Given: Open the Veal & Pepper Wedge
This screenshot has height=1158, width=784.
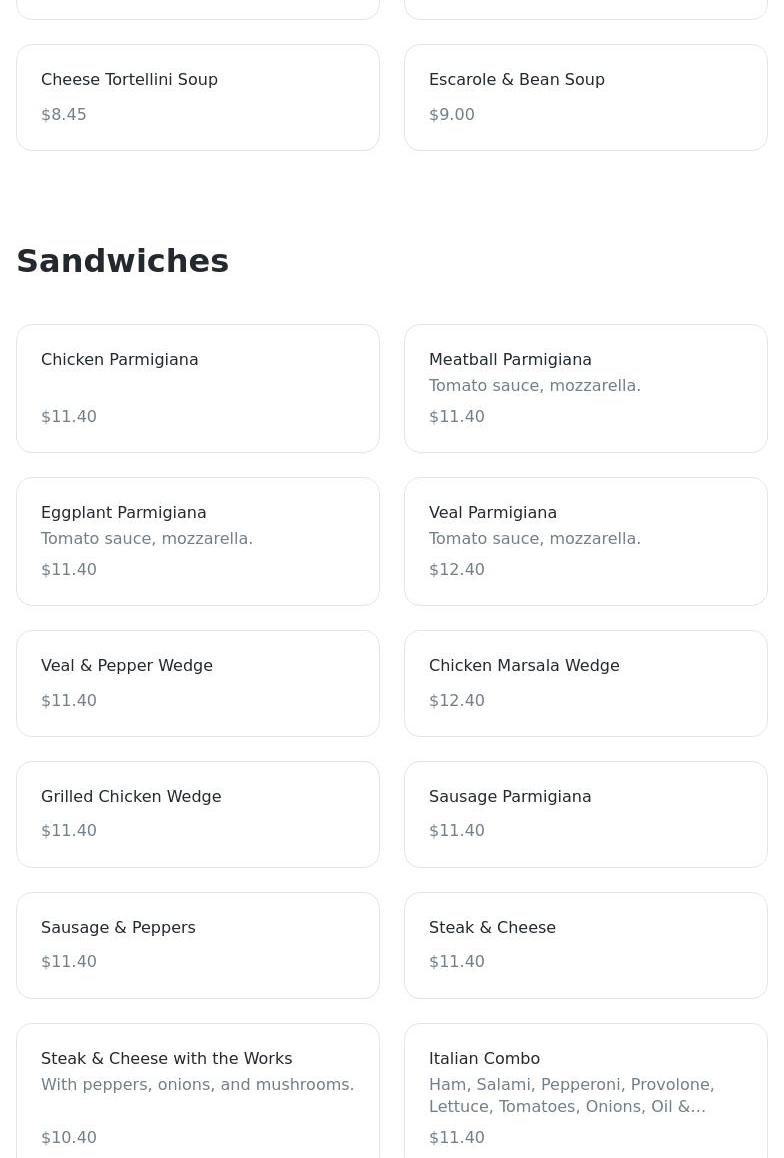Looking at the screenshot, I should point(198,683).
